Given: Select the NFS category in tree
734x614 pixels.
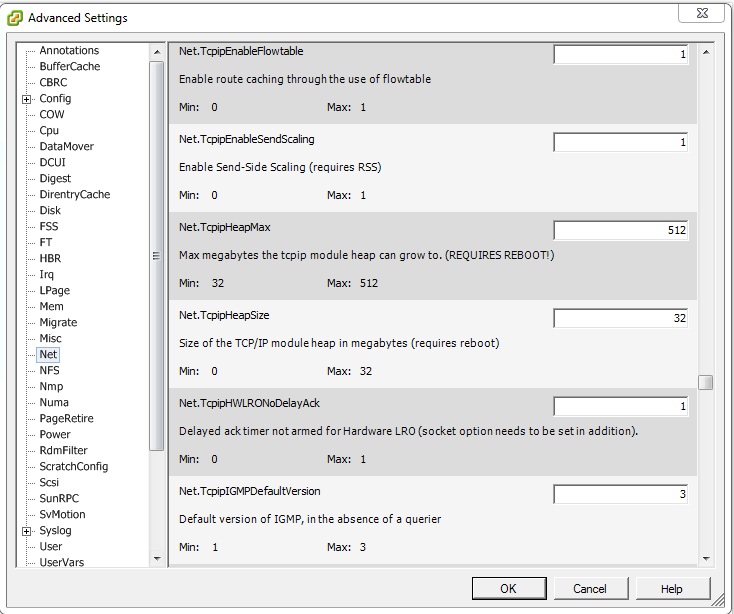Looking at the screenshot, I should (x=49, y=370).
